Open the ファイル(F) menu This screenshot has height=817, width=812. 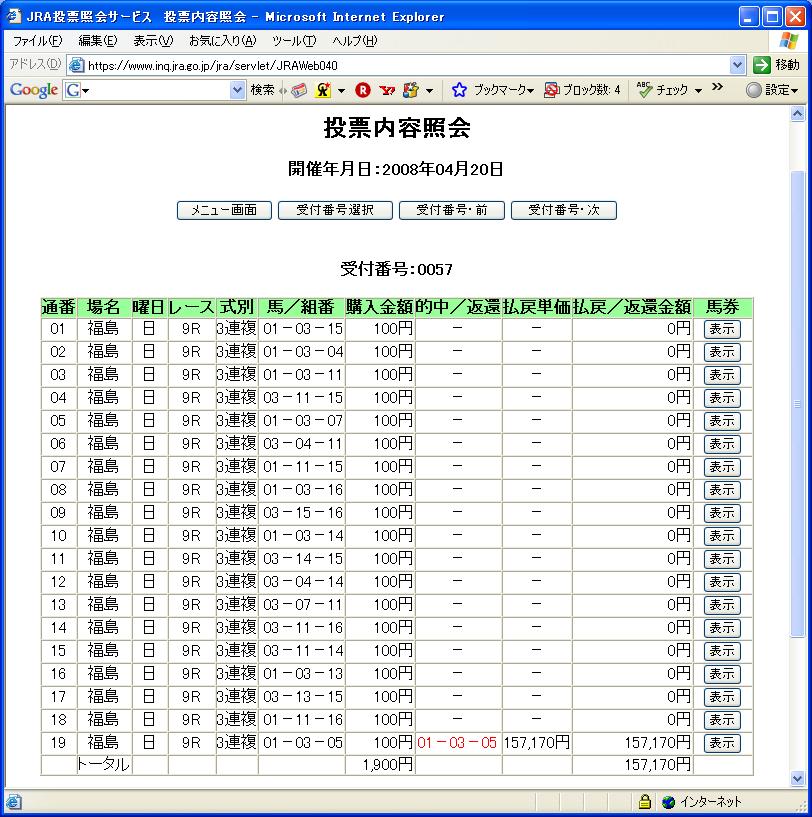(x=37, y=41)
